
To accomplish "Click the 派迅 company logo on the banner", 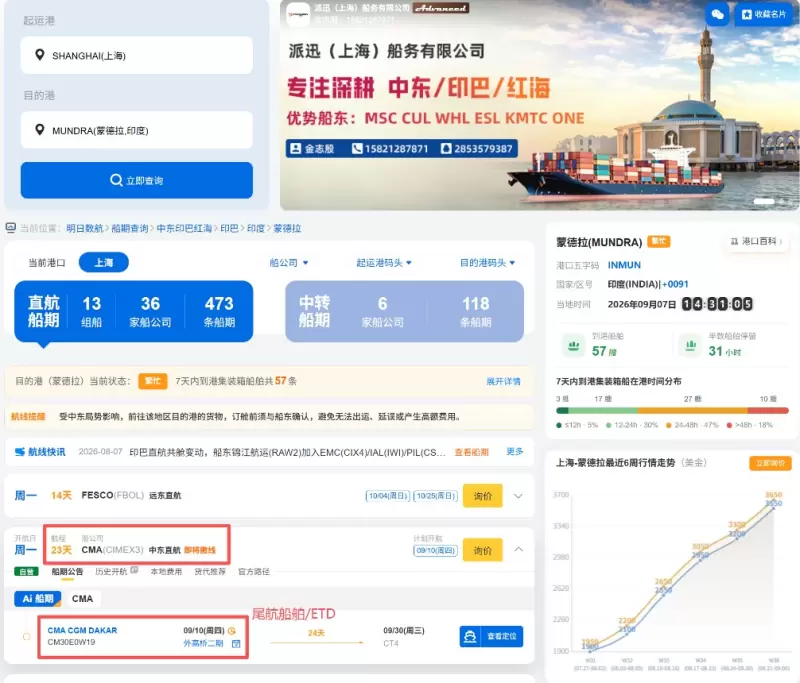I will (297, 14).
